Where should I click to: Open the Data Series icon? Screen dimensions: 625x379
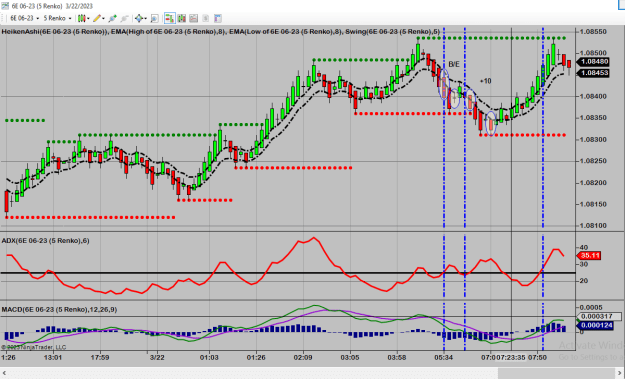coord(182,18)
